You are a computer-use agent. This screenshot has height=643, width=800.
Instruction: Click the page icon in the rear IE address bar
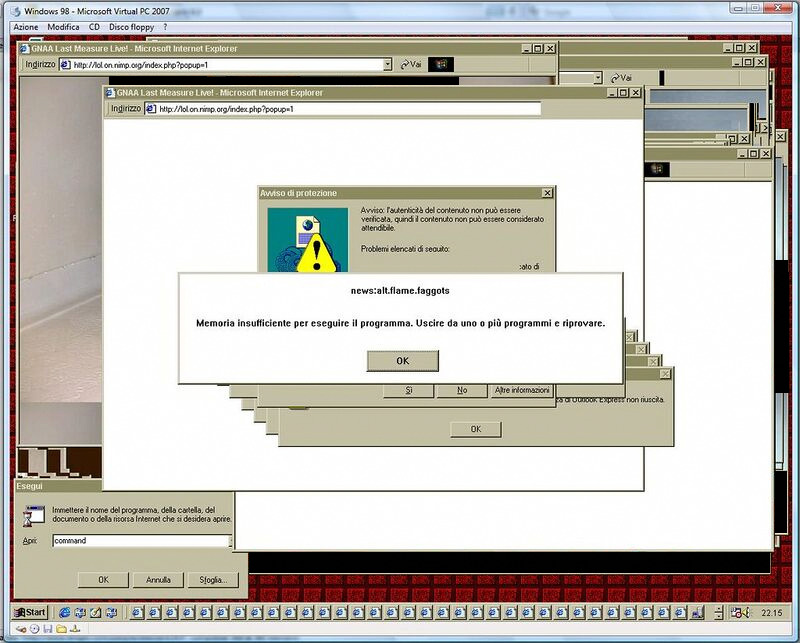coord(65,65)
